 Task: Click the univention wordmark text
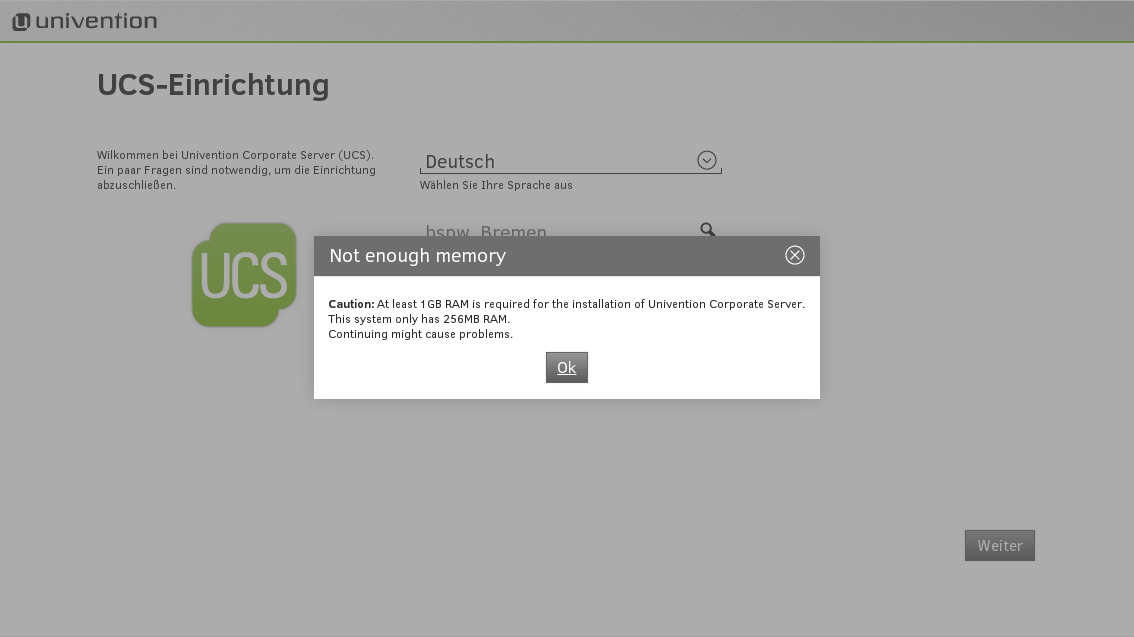tap(96, 21)
